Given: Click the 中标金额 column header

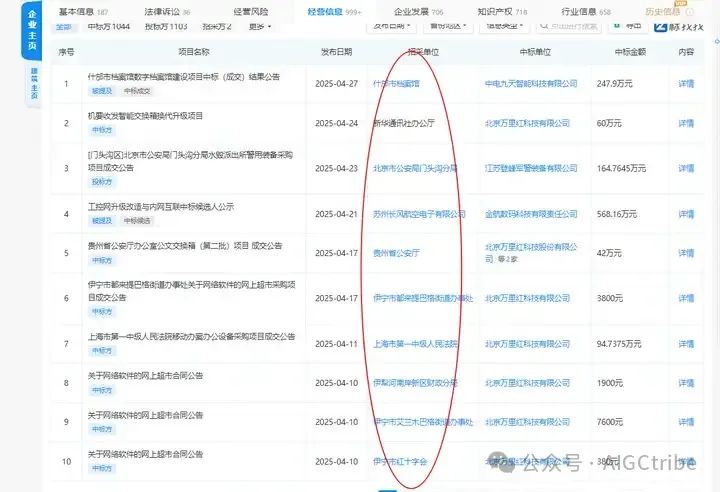Looking at the screenshot, I should coord(630,52).
